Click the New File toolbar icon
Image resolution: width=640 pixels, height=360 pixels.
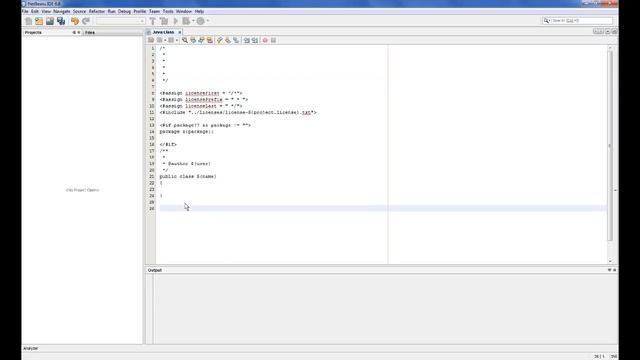[x=28, y=21]
